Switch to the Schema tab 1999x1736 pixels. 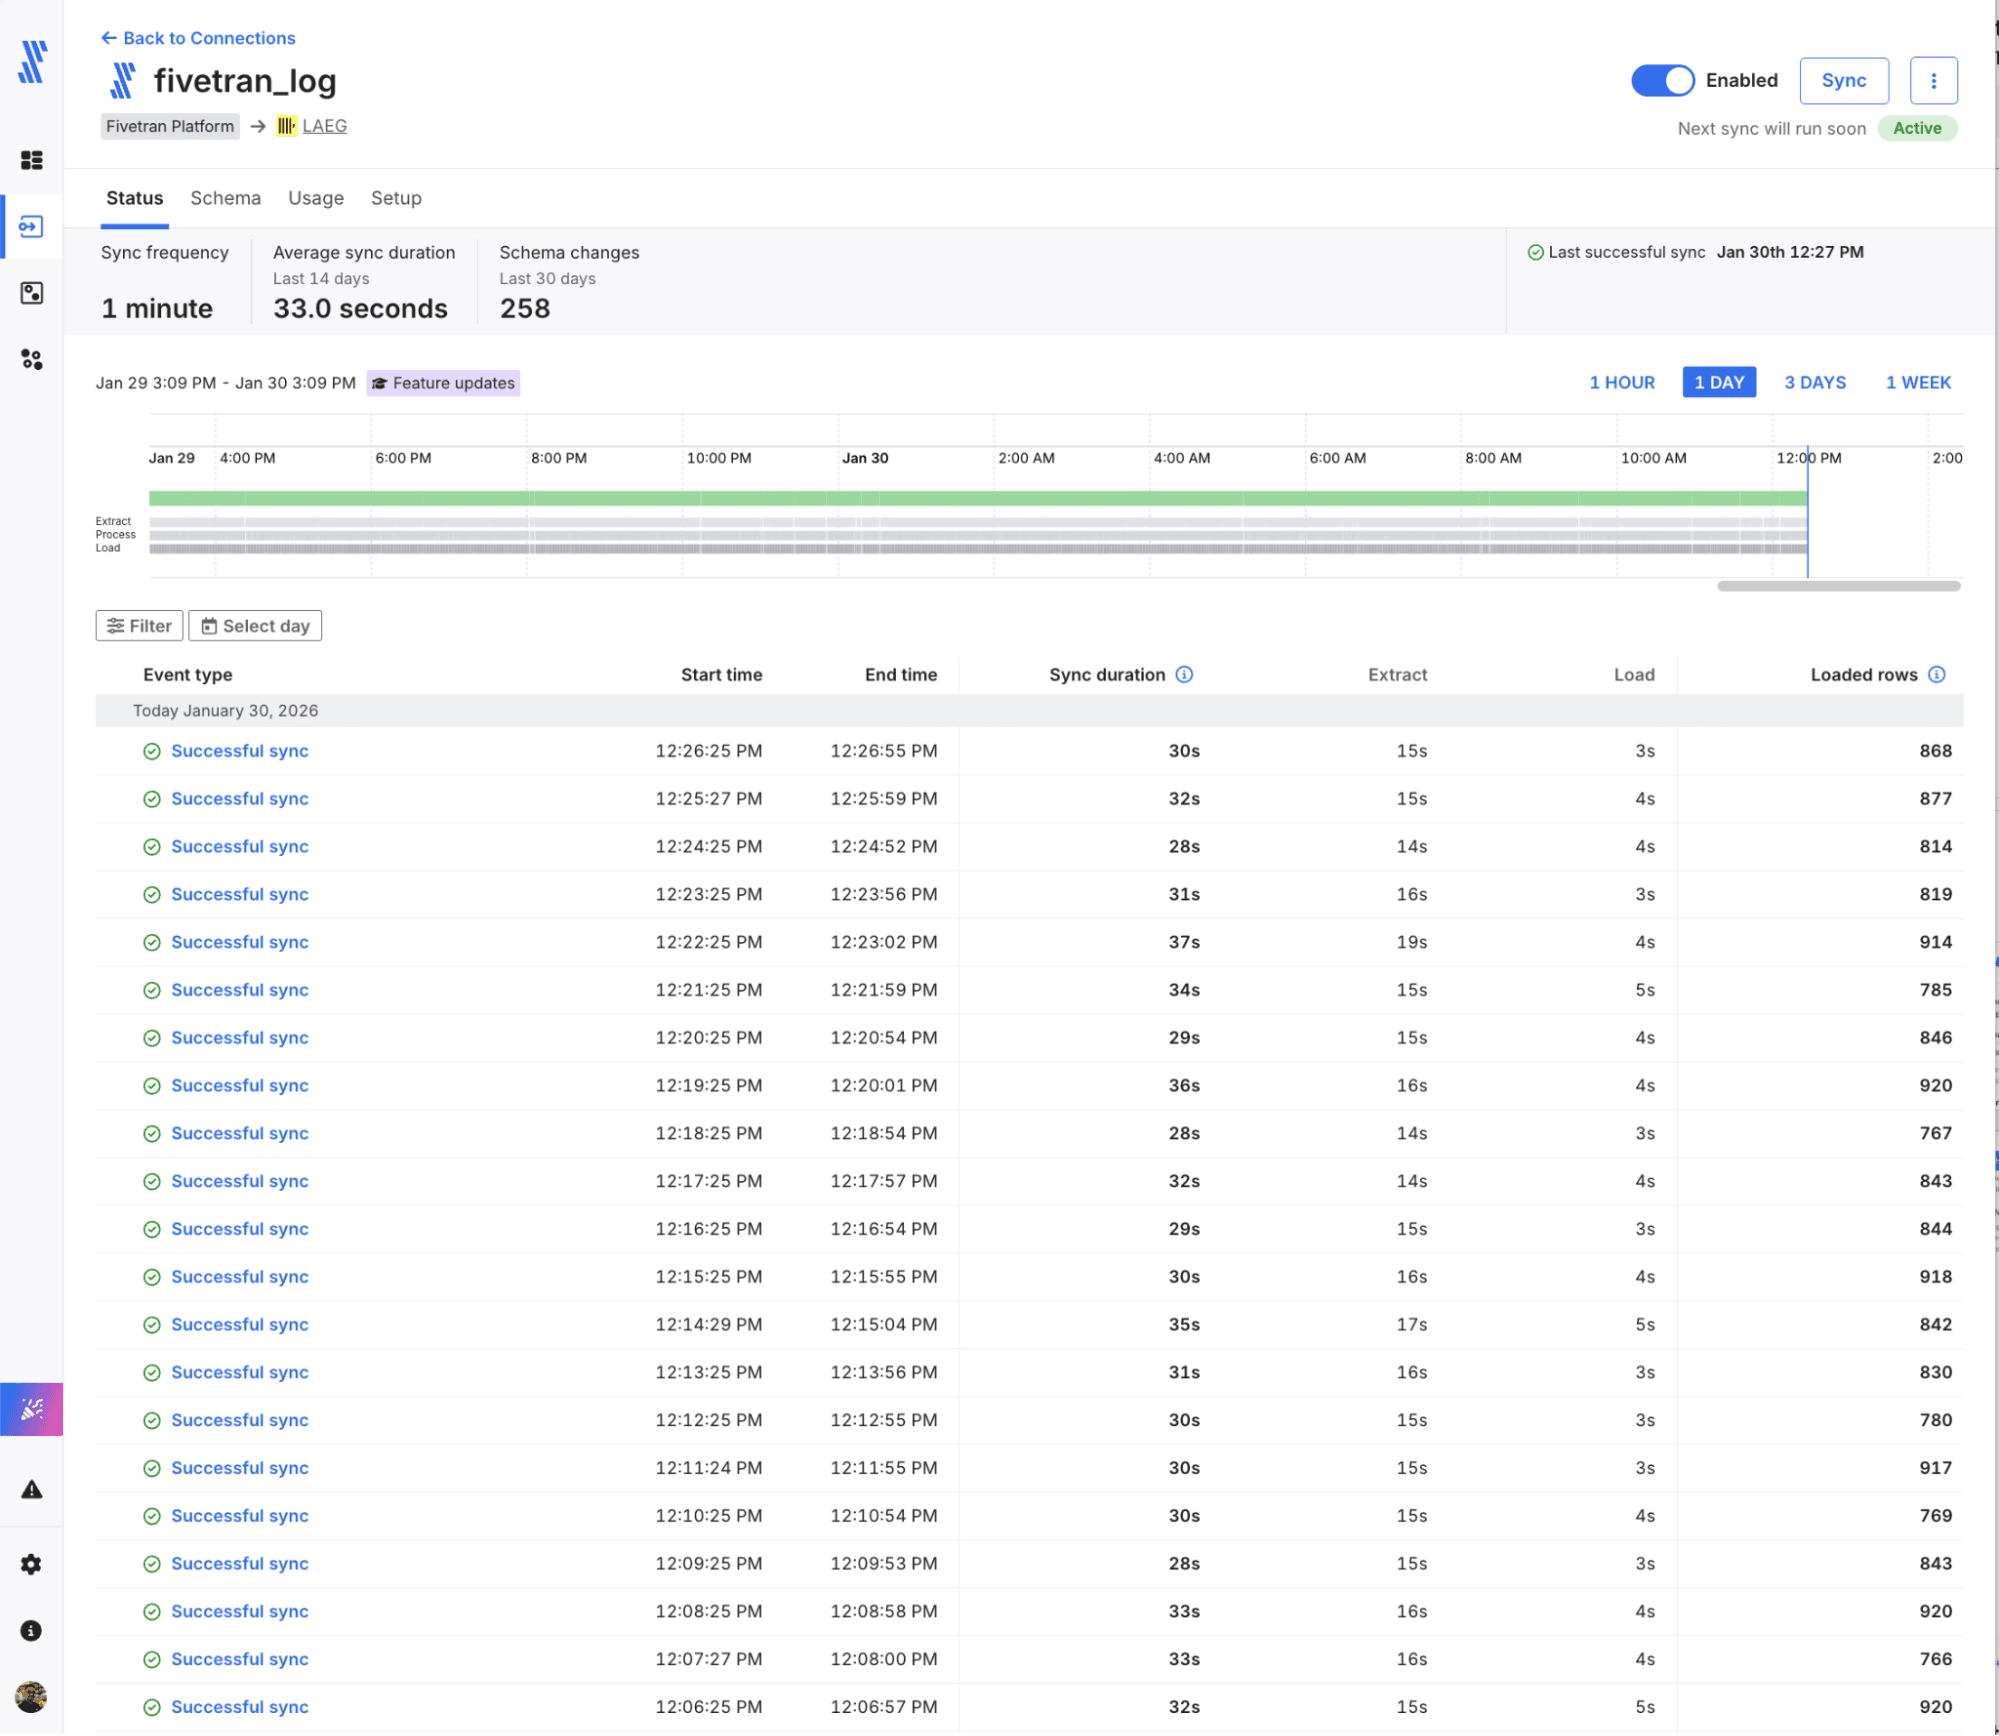tap(225, 198)
